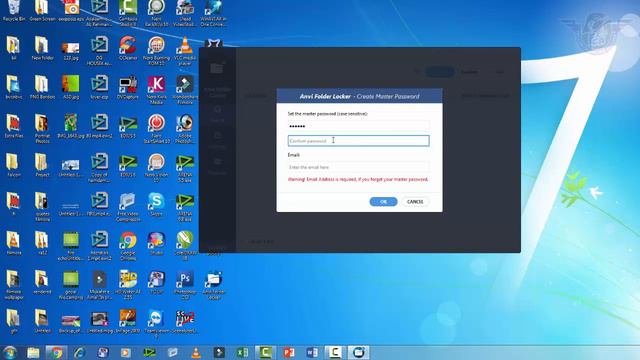This screenshot has height=360, width=640.
Task: Select the CorelDRAW desktop shortcut
Action: pos(185,246)
